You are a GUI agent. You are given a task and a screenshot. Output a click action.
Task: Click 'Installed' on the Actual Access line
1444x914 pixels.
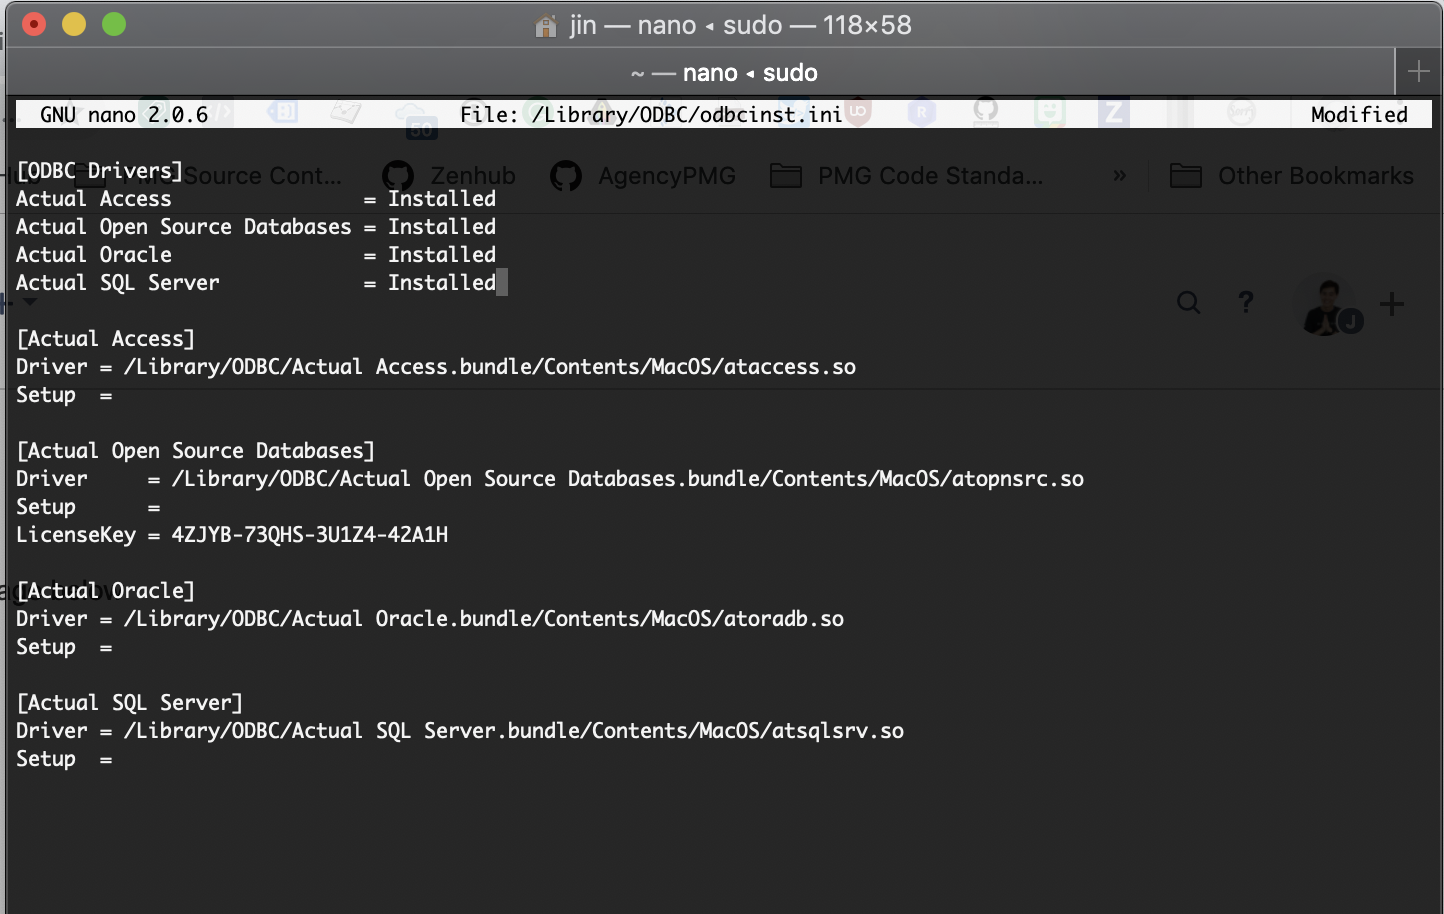click(442, 199)
